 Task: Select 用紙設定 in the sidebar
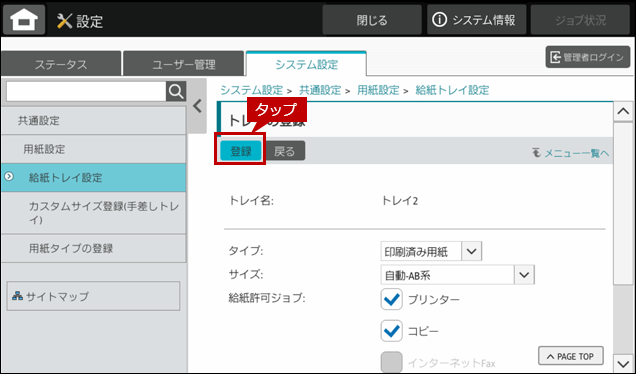[x=93, y=149]
